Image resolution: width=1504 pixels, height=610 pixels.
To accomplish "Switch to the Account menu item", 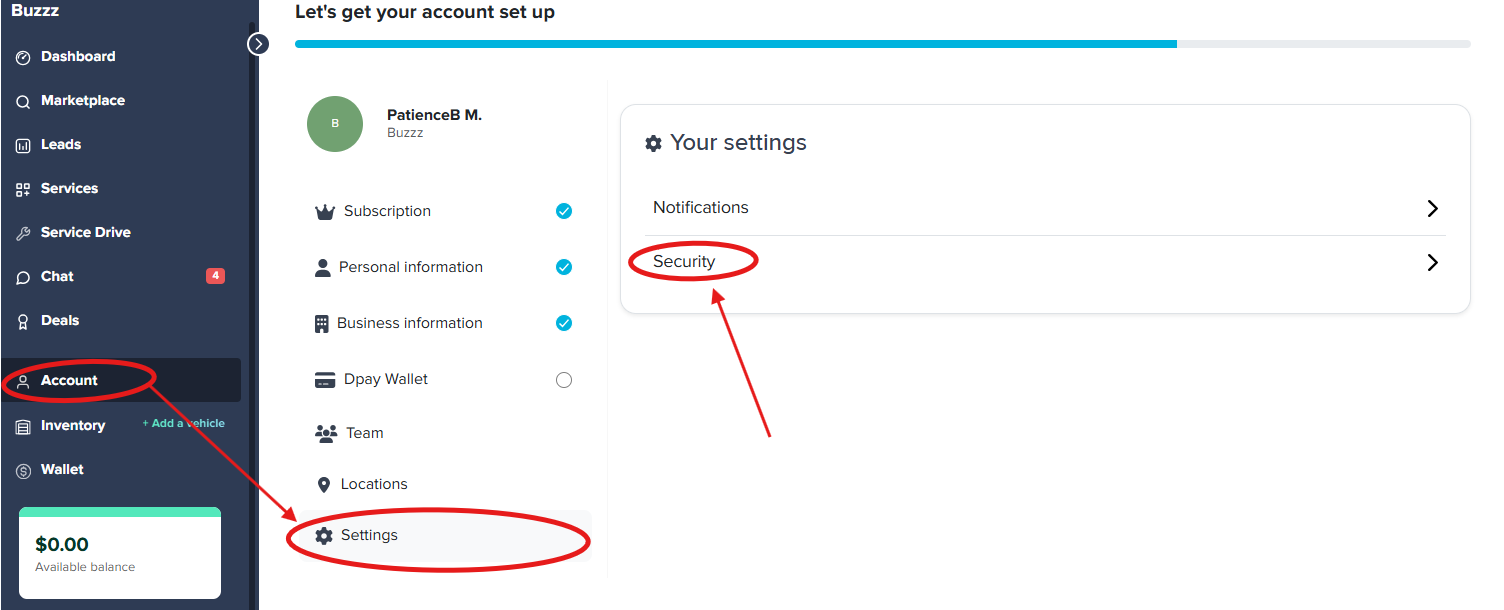I will point(68,380).
